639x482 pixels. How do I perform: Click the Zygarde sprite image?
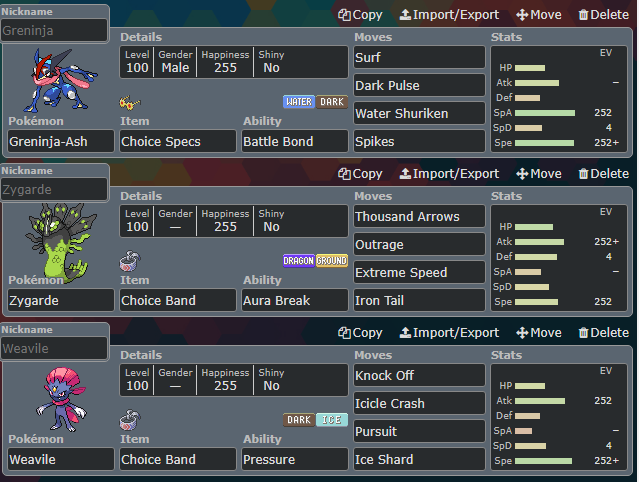[x=61, y=241]
